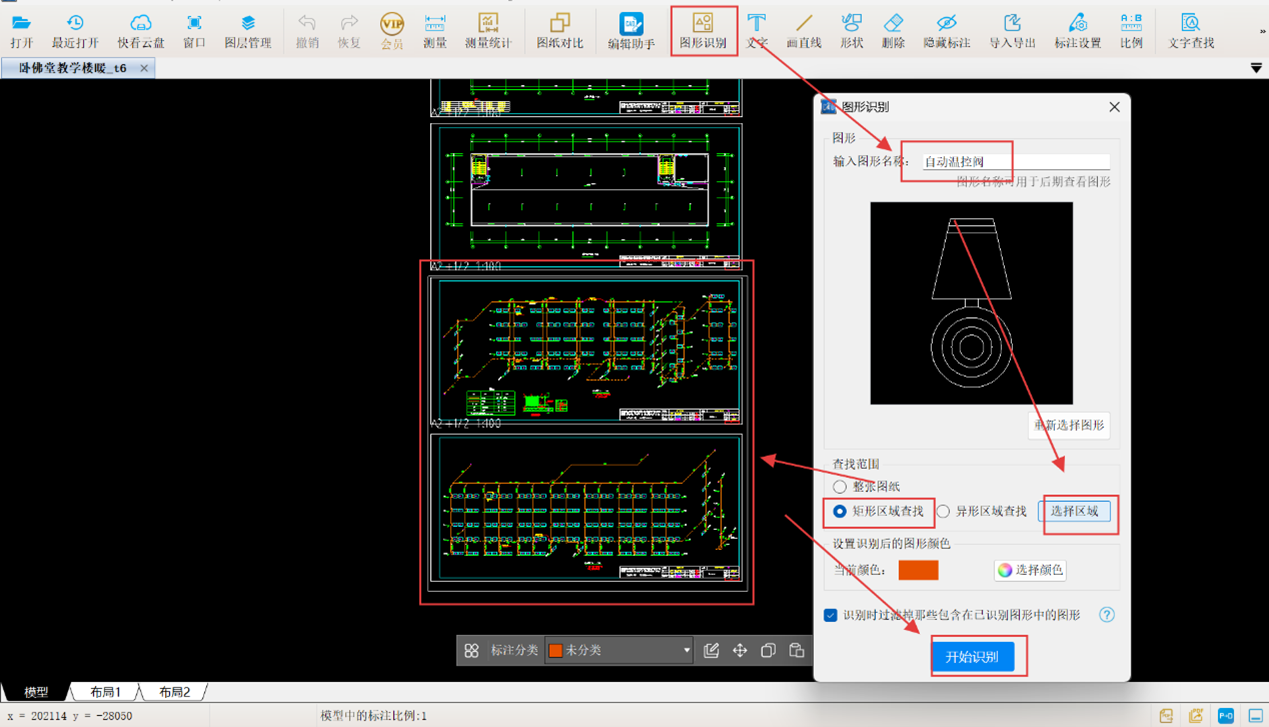Viewport: 1269px width, 727px height.
Task: Open the 快看云盘 cloud drive tool
Action: (140, 30)
